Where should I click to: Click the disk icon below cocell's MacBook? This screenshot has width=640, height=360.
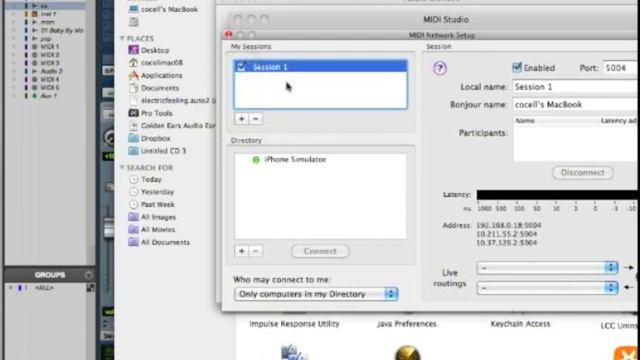133,22
